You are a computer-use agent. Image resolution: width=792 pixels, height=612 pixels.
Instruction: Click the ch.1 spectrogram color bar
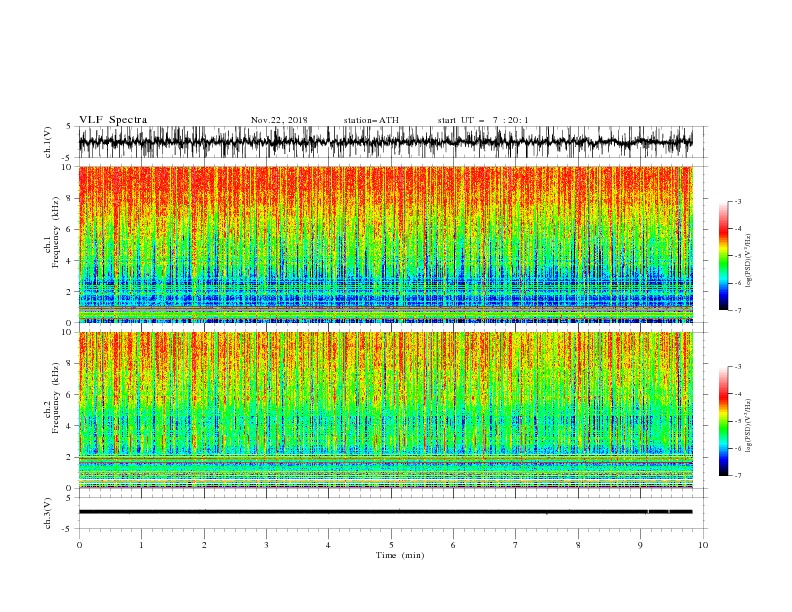723,255
